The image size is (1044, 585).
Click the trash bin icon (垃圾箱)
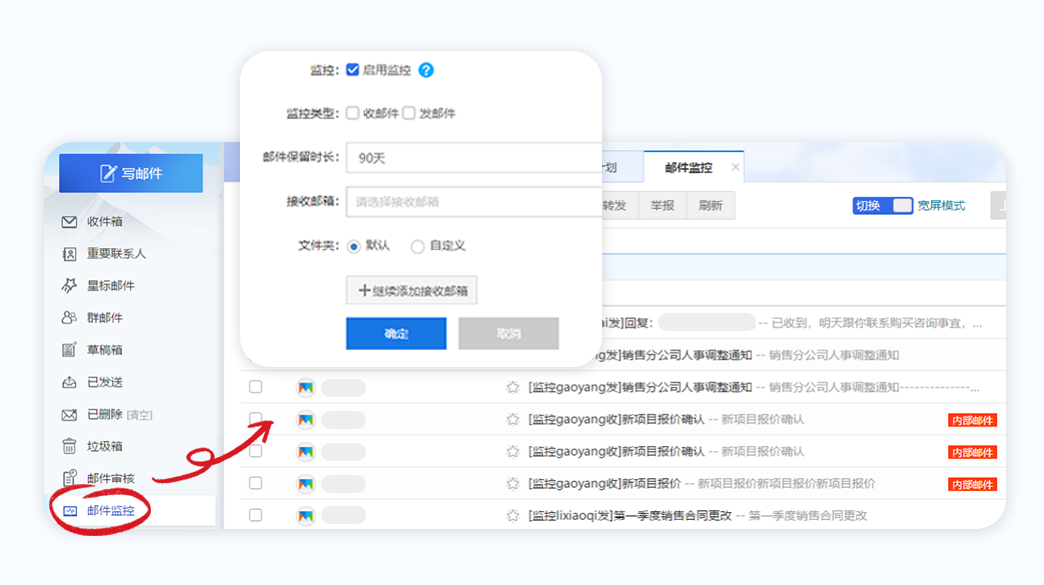(69, 446)
